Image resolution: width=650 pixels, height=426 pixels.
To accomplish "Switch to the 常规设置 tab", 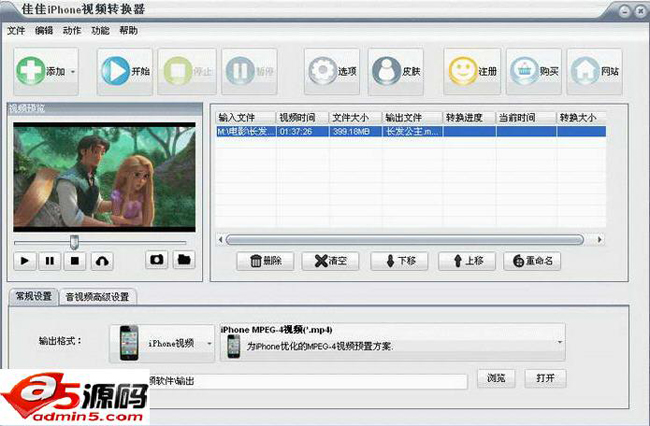I will [x=34, y=296].
